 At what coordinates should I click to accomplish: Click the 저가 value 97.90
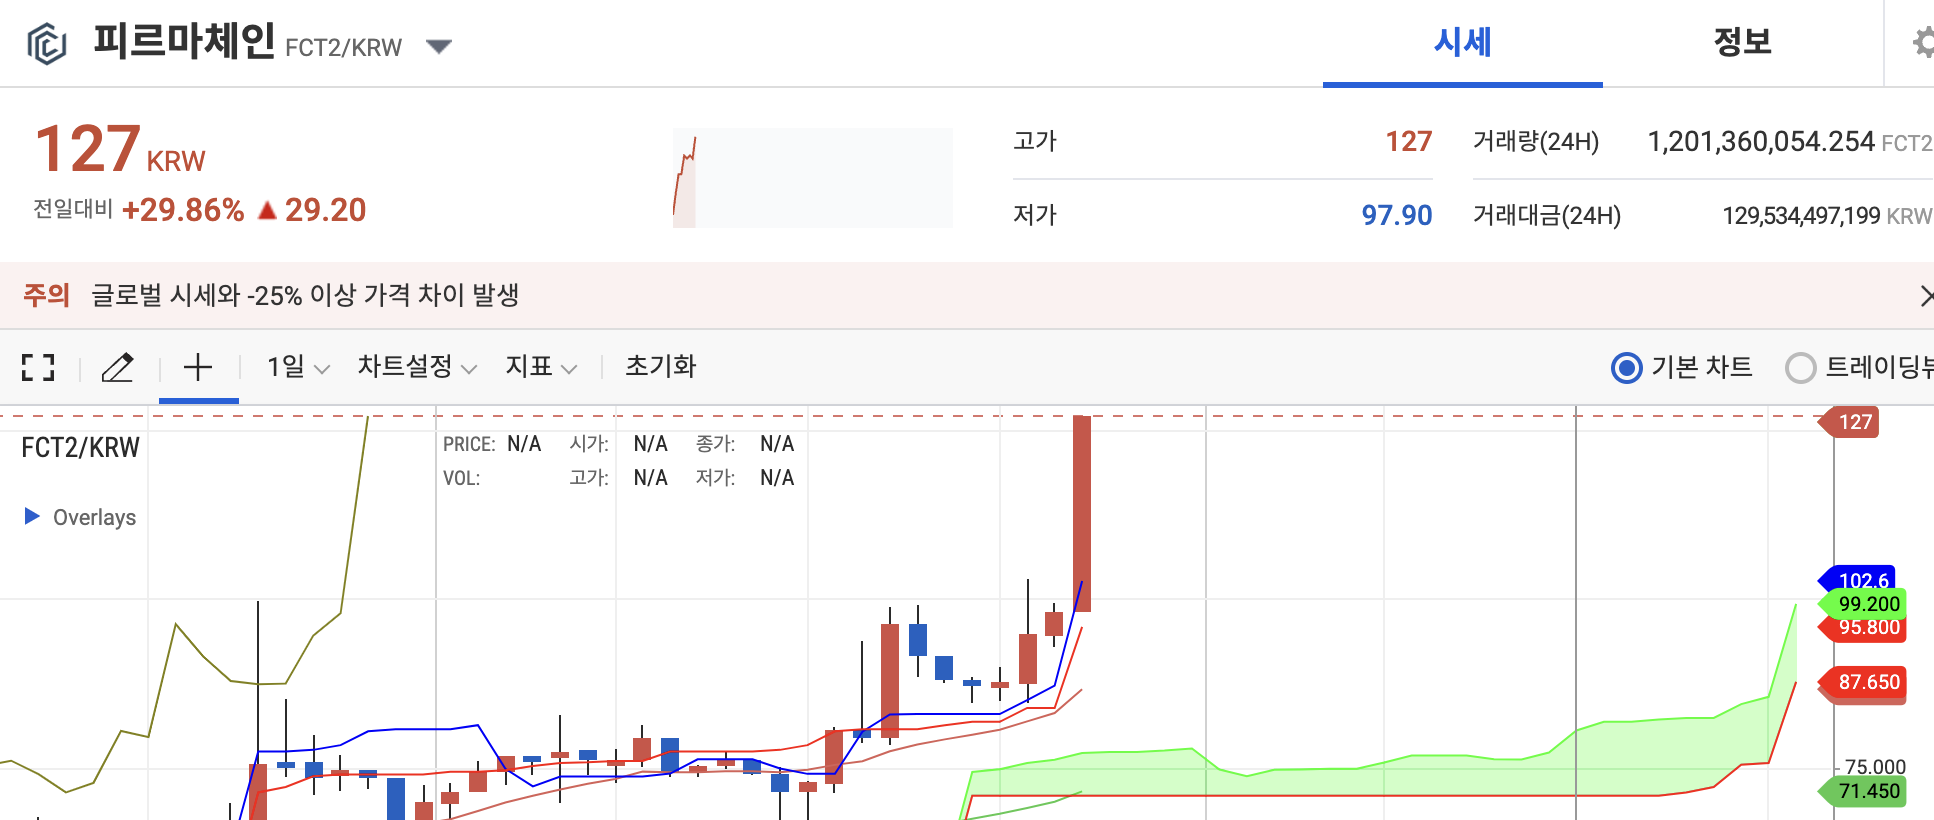pyautogui.click(x=1396, y=215)
